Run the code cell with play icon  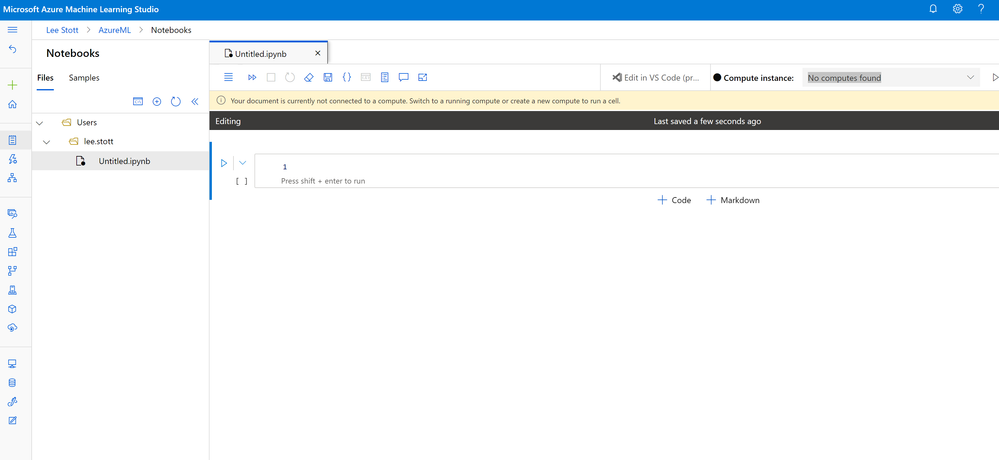(224, 163)
